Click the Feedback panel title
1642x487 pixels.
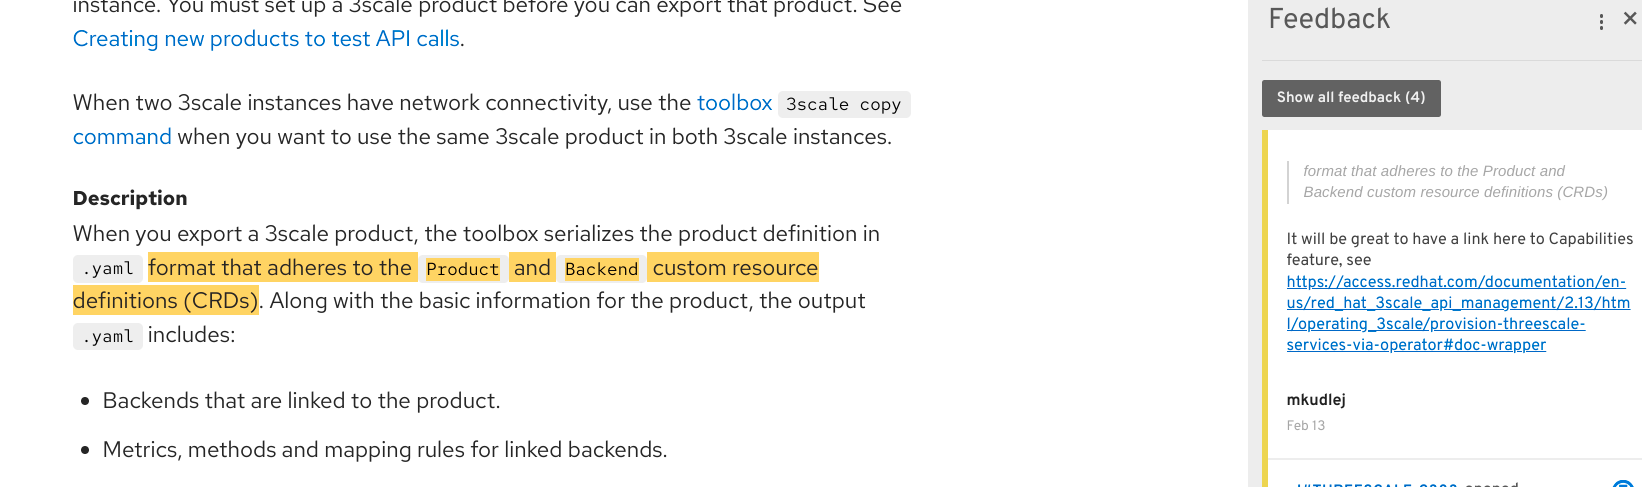point(1329,19)
